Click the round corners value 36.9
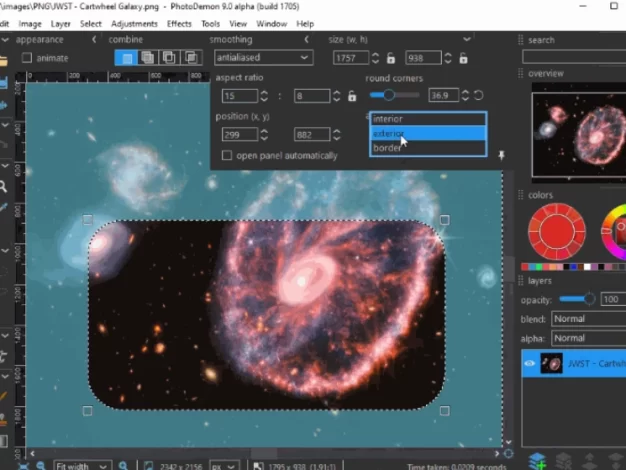Screen dimensions: 626x470 click(x=443, y=95)
